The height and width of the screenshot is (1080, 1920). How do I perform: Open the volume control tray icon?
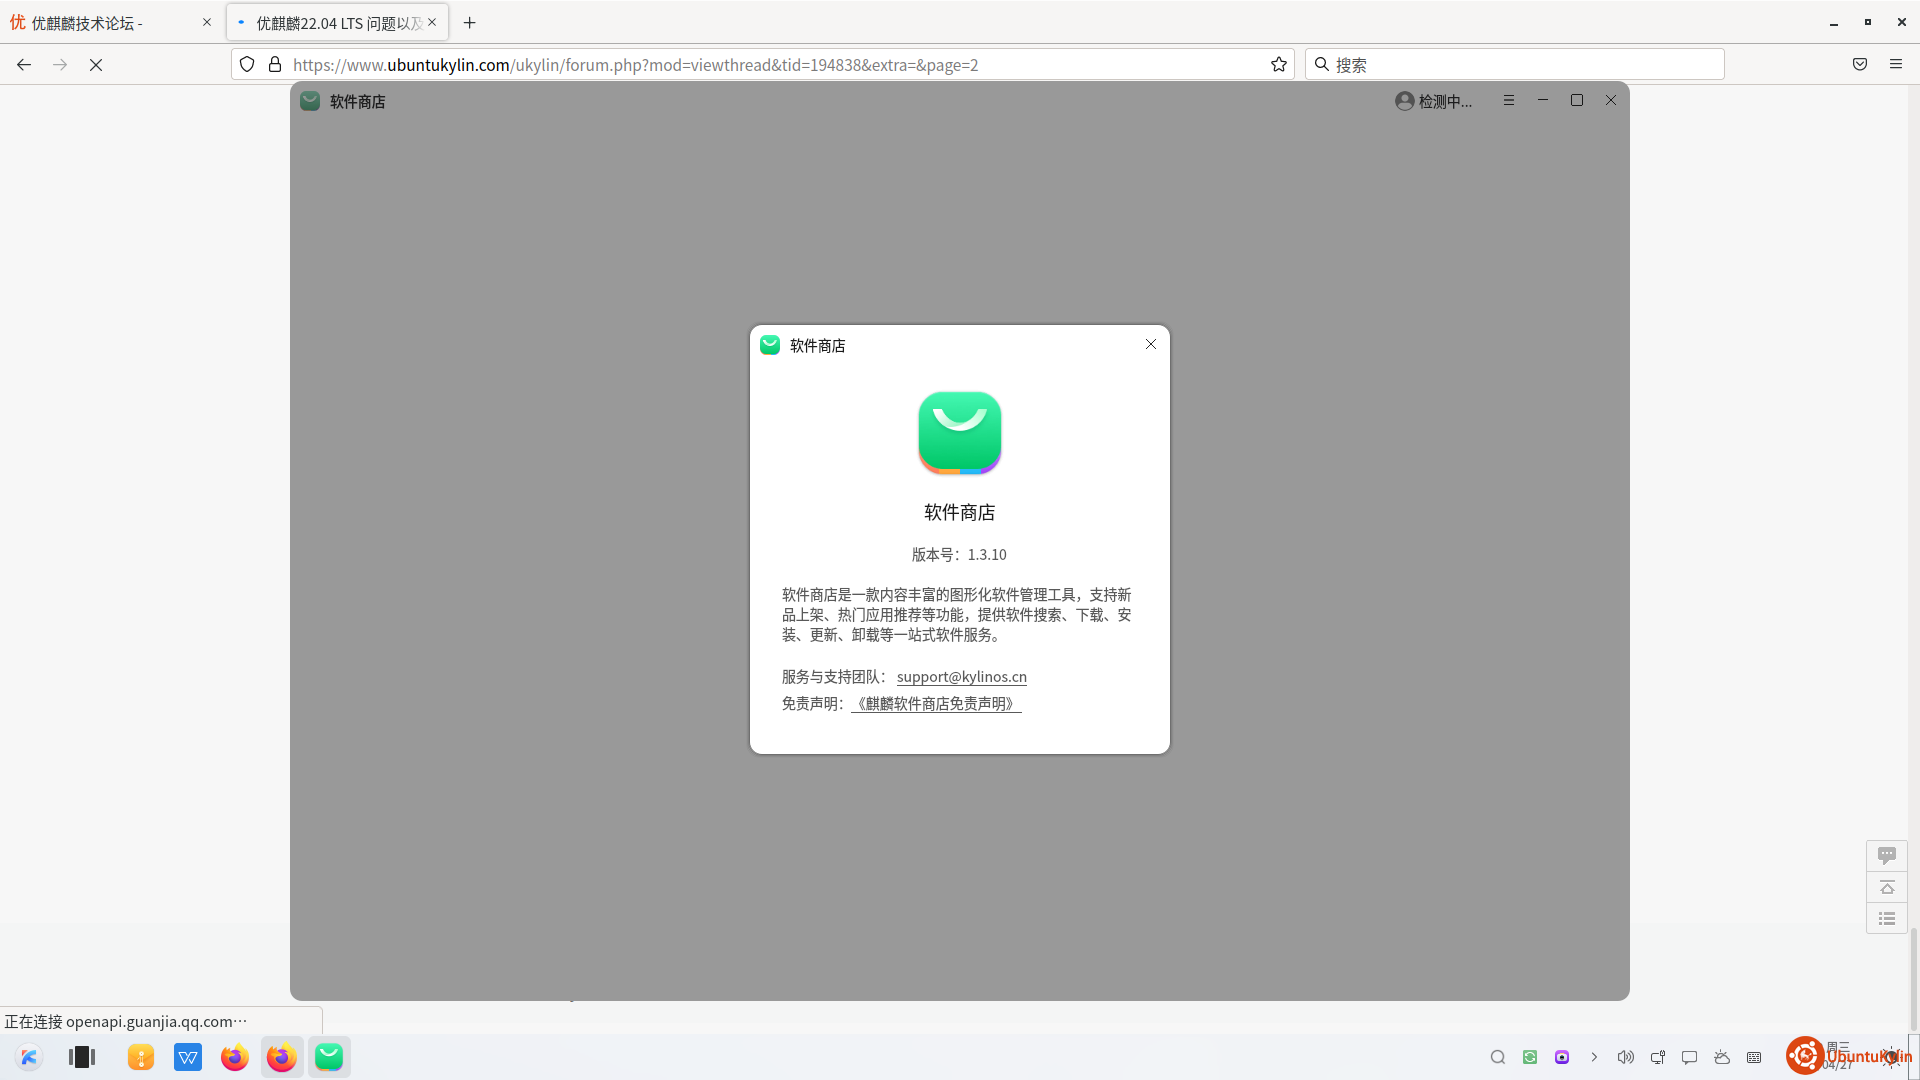coord(1626,1057)
